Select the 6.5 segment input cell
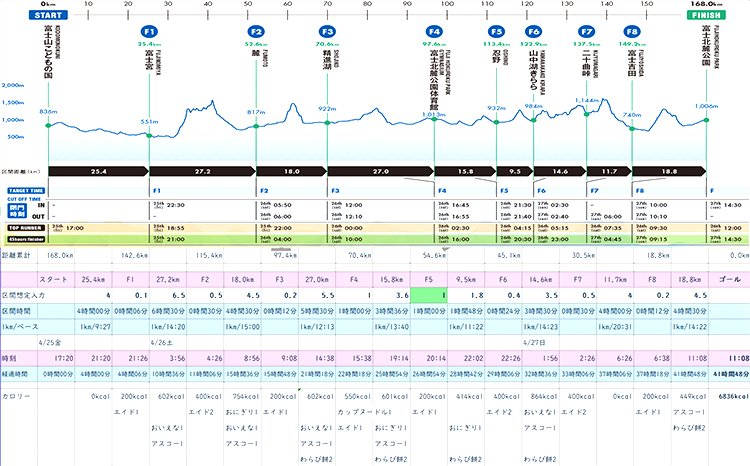 (x=168, y=295)
